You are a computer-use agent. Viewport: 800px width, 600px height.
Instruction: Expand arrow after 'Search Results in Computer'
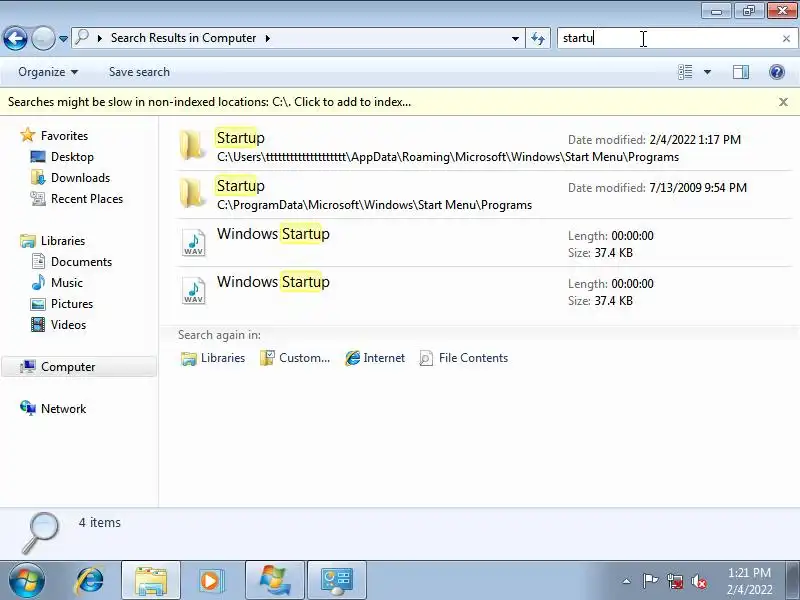point(267,38)
